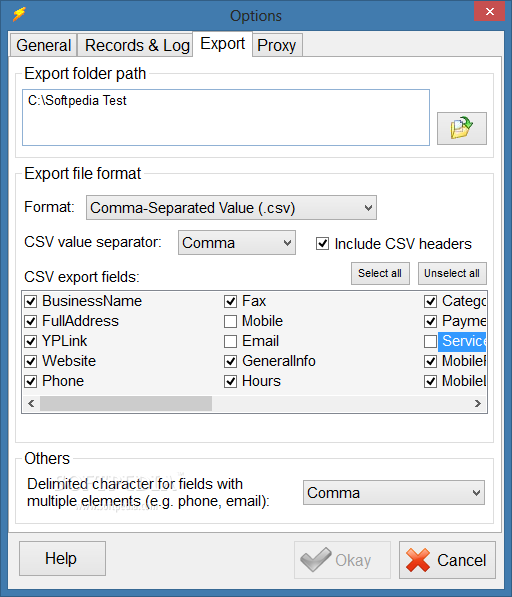Image resolution: width=512 pixels, height=597 pixels.
Task: Disable the GeneralInfo field checkbox
Action: point(230,361)
